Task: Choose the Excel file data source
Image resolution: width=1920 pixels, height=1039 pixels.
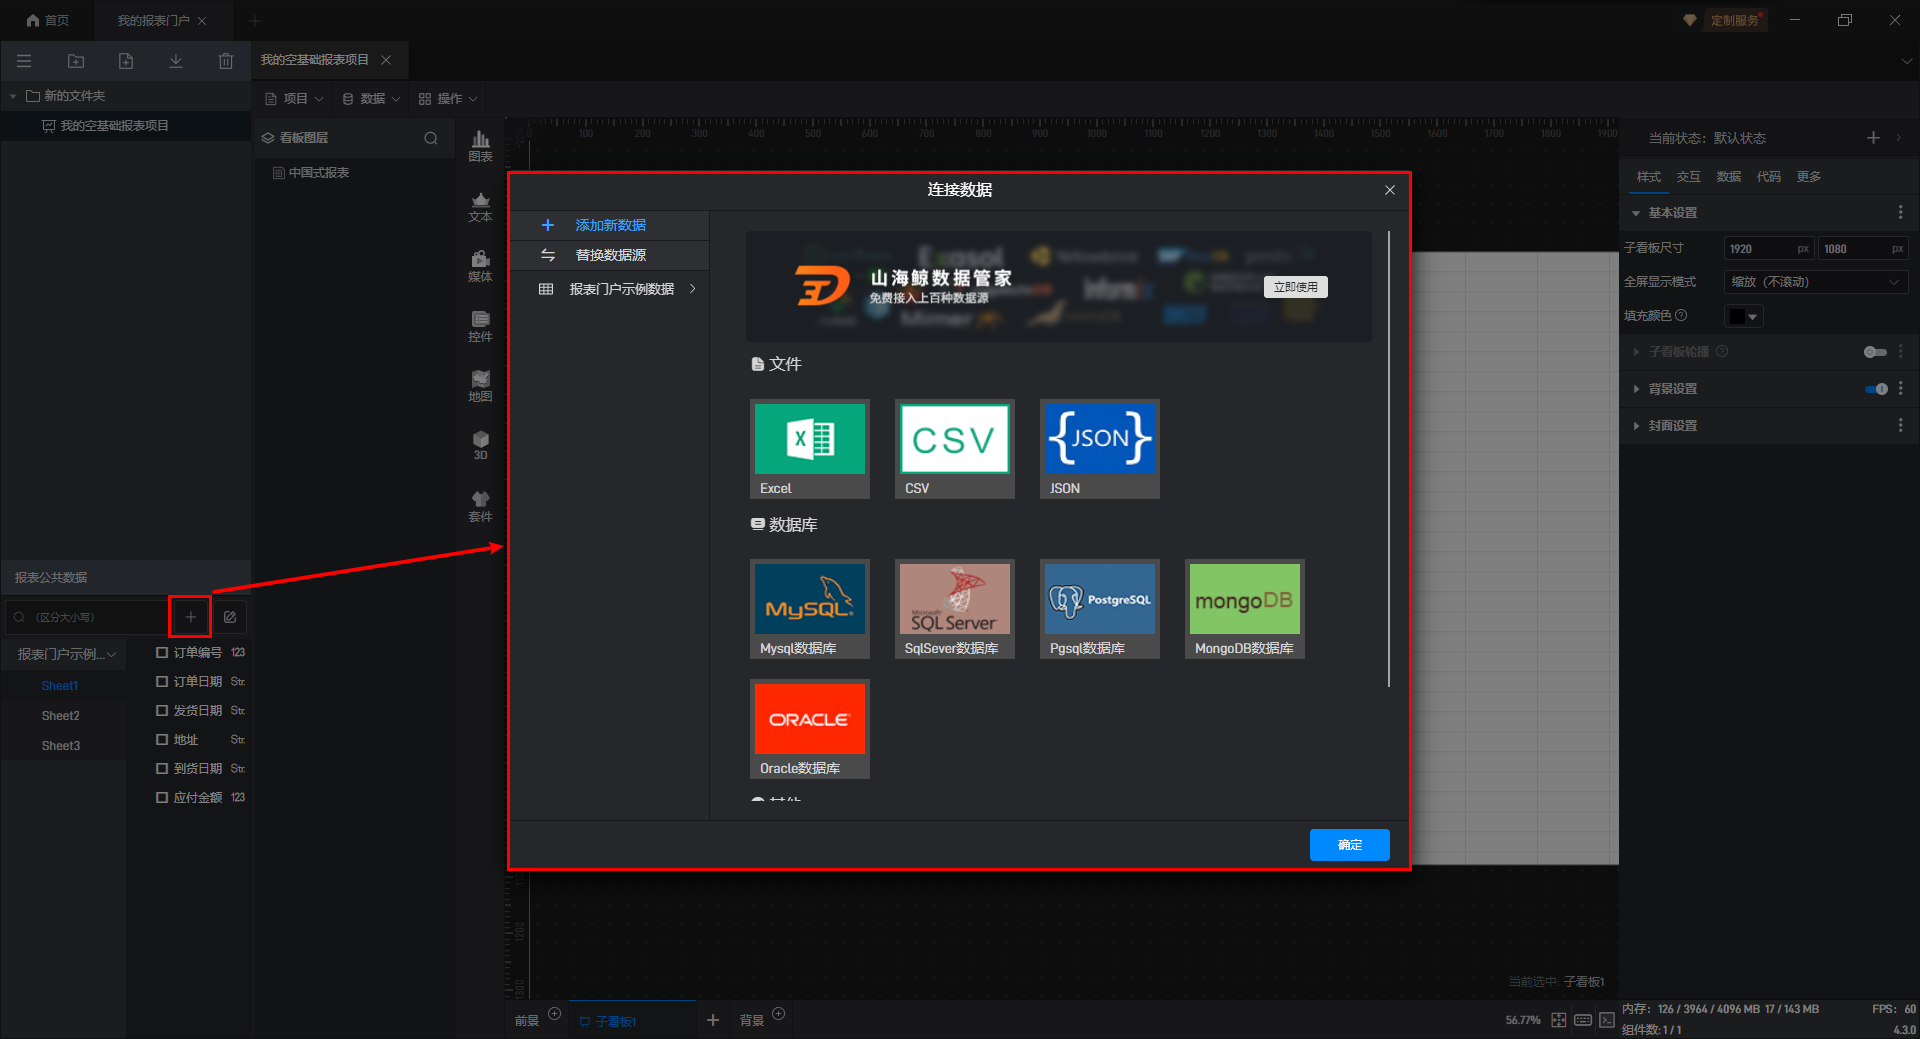Action: pyautogui.click(x=810, y=449)
